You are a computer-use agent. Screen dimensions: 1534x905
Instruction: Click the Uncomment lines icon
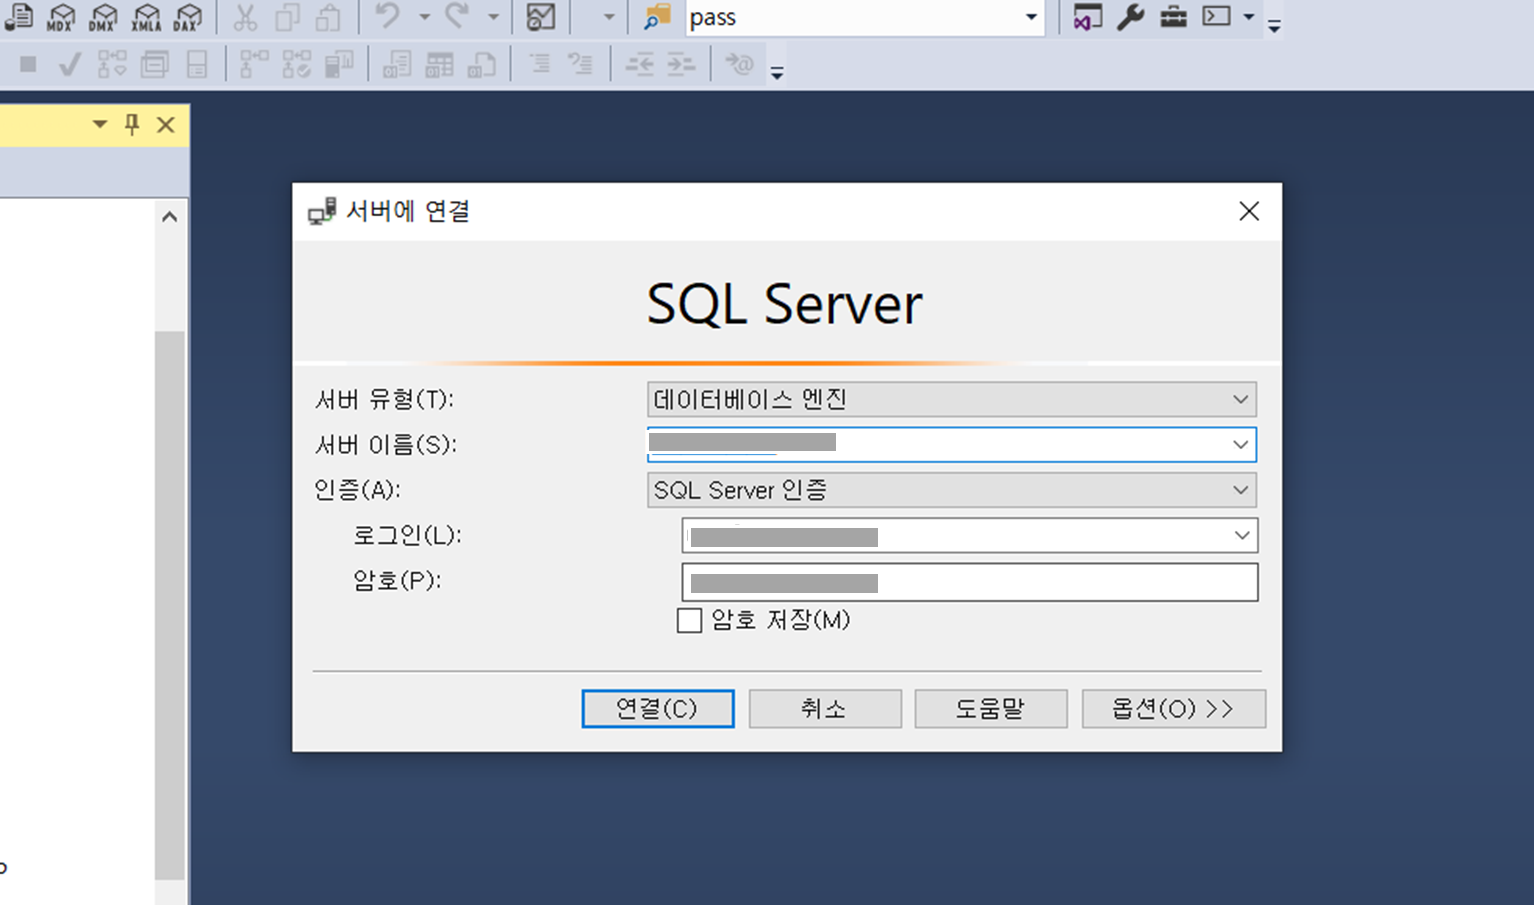[581, 65]
